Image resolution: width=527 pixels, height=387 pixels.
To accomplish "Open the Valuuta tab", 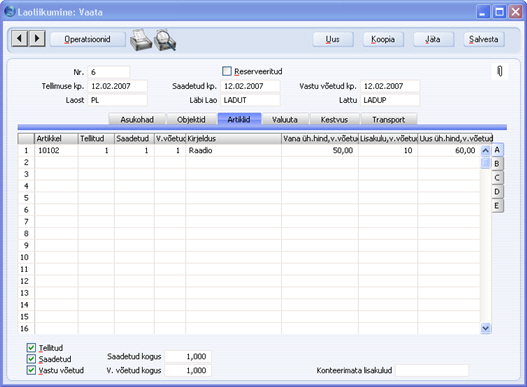I will (285, 119).
